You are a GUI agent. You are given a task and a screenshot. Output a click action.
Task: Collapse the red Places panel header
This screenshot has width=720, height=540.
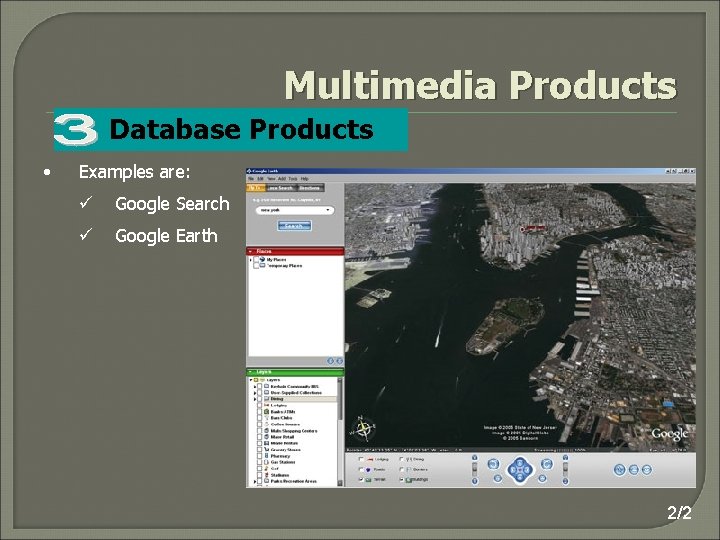coord(295,251)
